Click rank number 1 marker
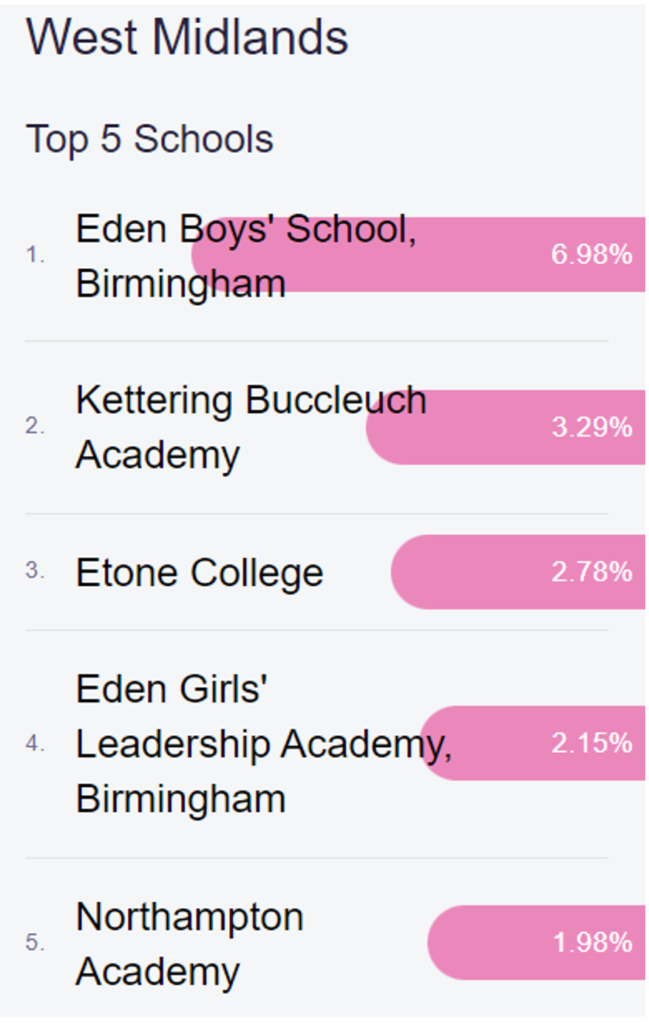Screen dimensions: 649x1024 tap(35, 255)
